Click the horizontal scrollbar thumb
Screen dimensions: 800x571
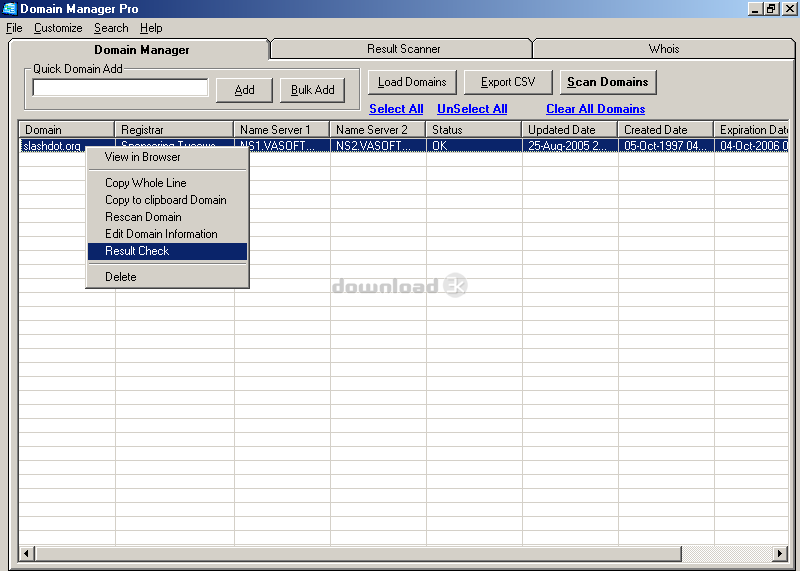(358, 553)
